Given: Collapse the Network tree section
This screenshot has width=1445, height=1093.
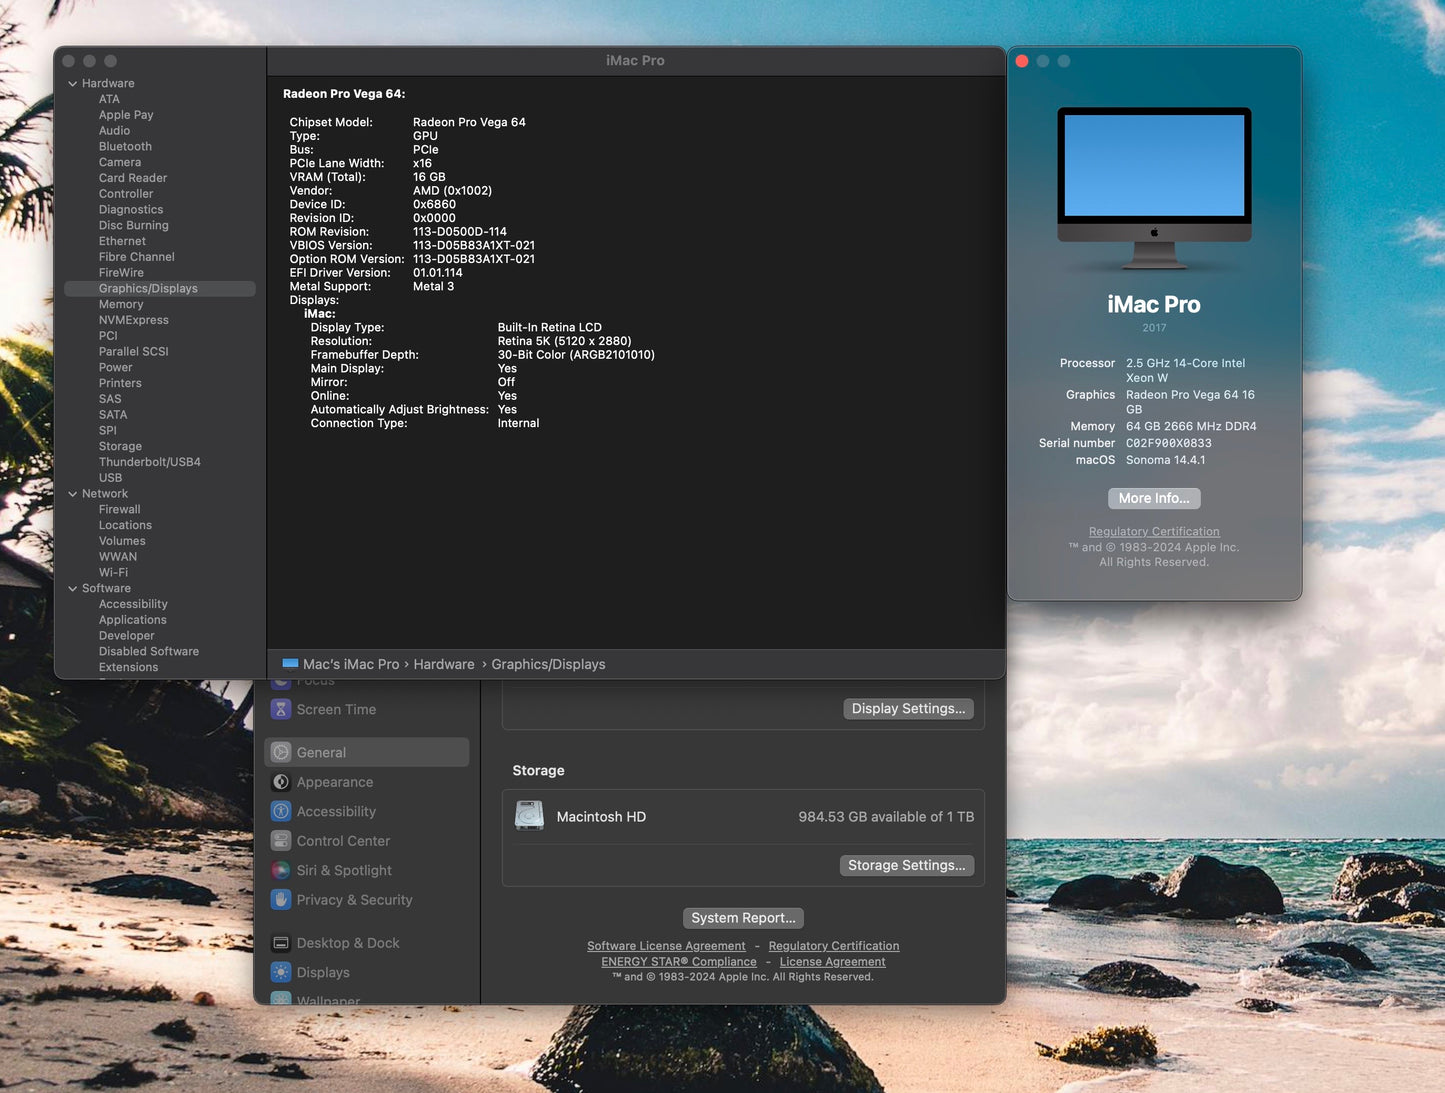Looking at the screenshot, I should [72, 494].
